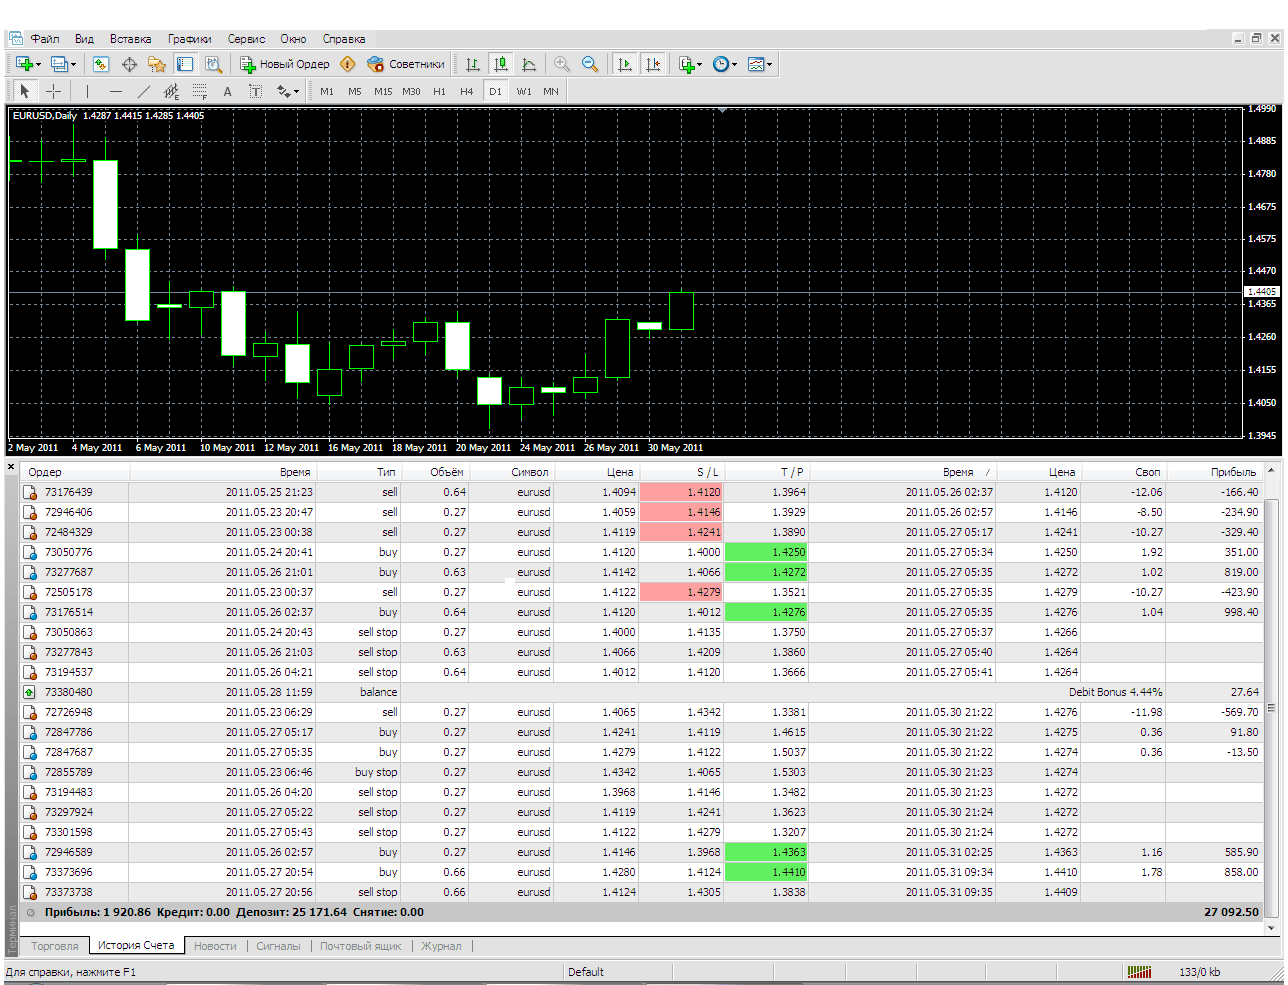
Task: Click the Новый Ордер (New Order) button
Action: [x=285, y=64]
